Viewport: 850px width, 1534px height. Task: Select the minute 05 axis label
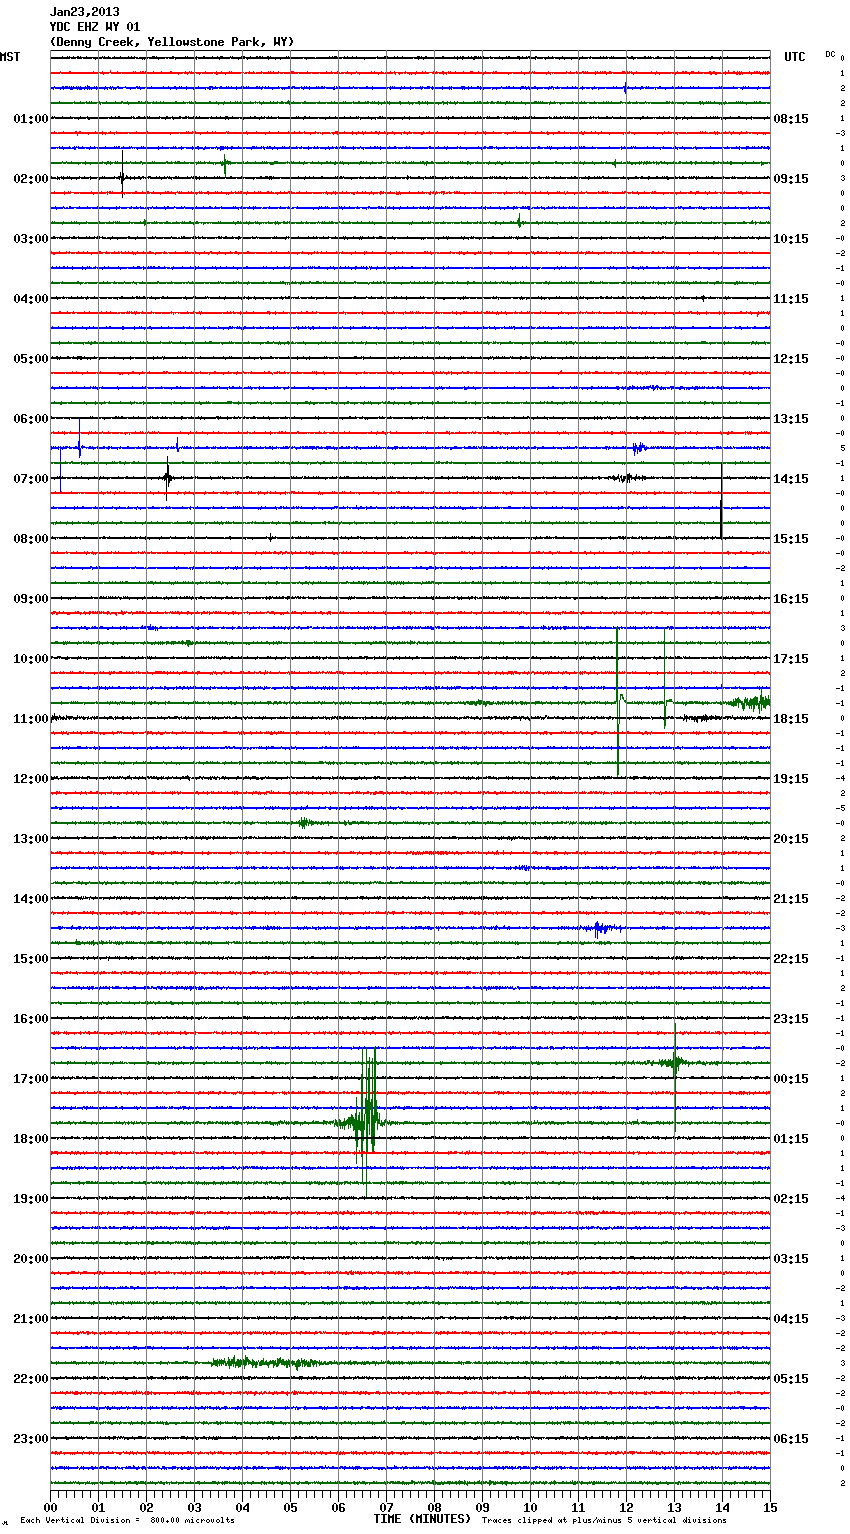pyautogui.click(x=290, y=1507)
